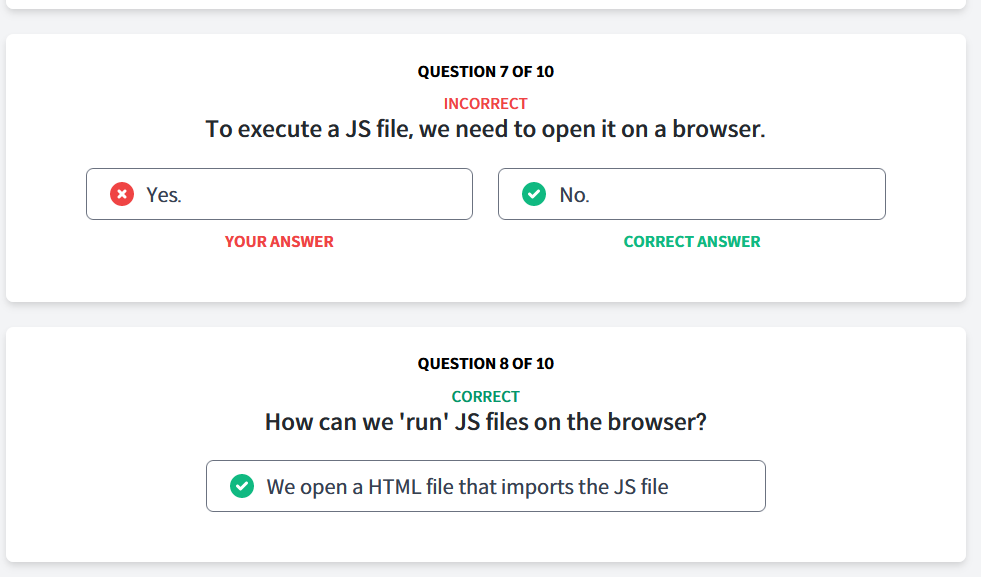This screenshot has width=981, height=577.
Task: Click question text 'To execute a JS file...'
Action: click(485, 130)
